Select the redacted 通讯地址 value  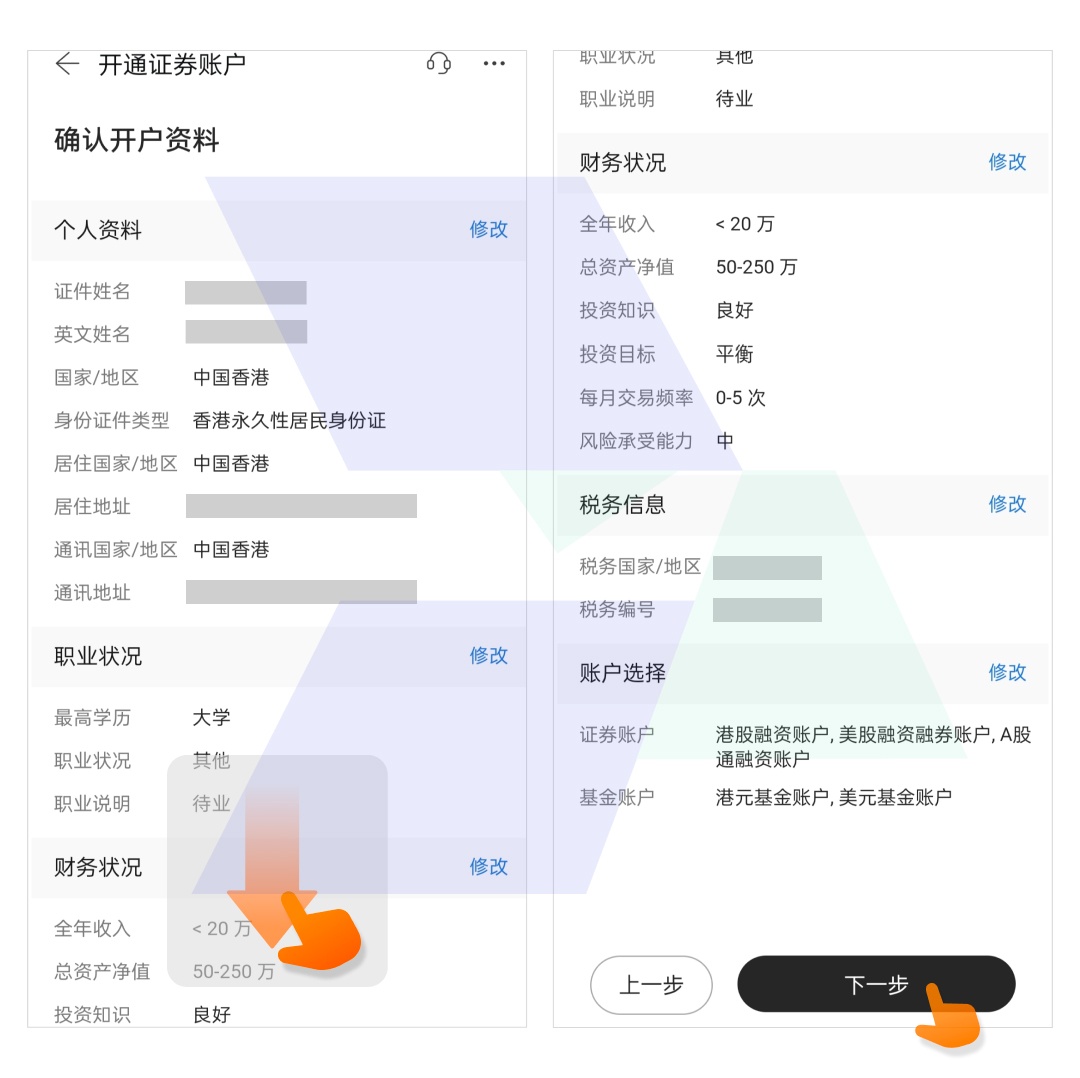pos(301,592)
